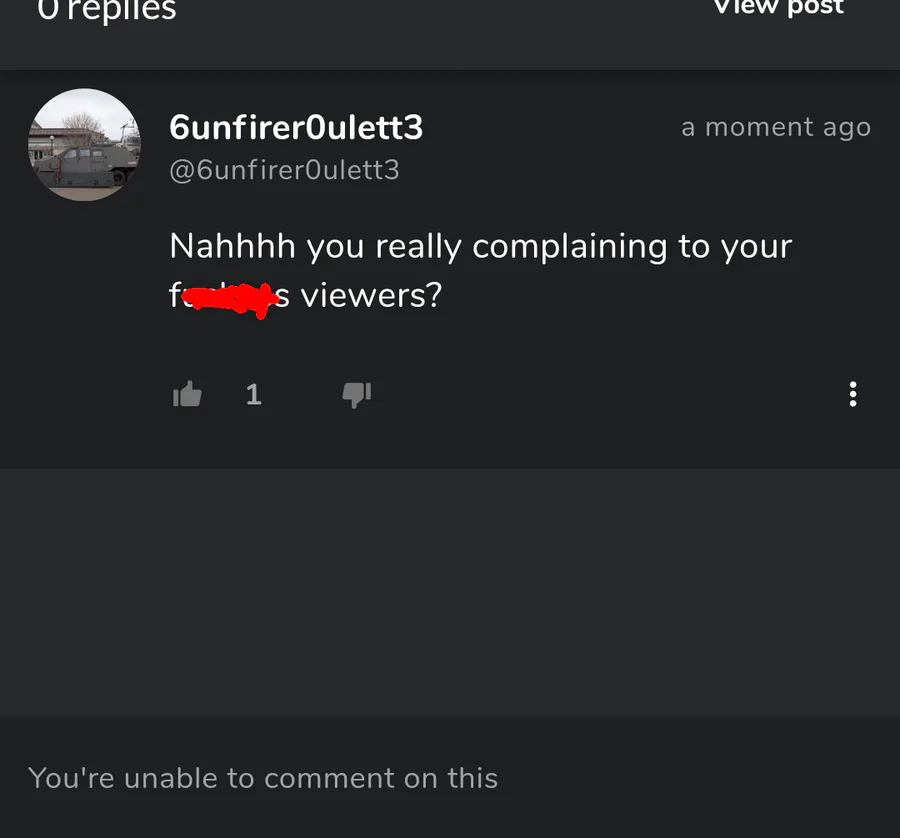The image size is (900, 838).
Task: Click the "a moment ago" timestamp
Action: coord(776,127)
